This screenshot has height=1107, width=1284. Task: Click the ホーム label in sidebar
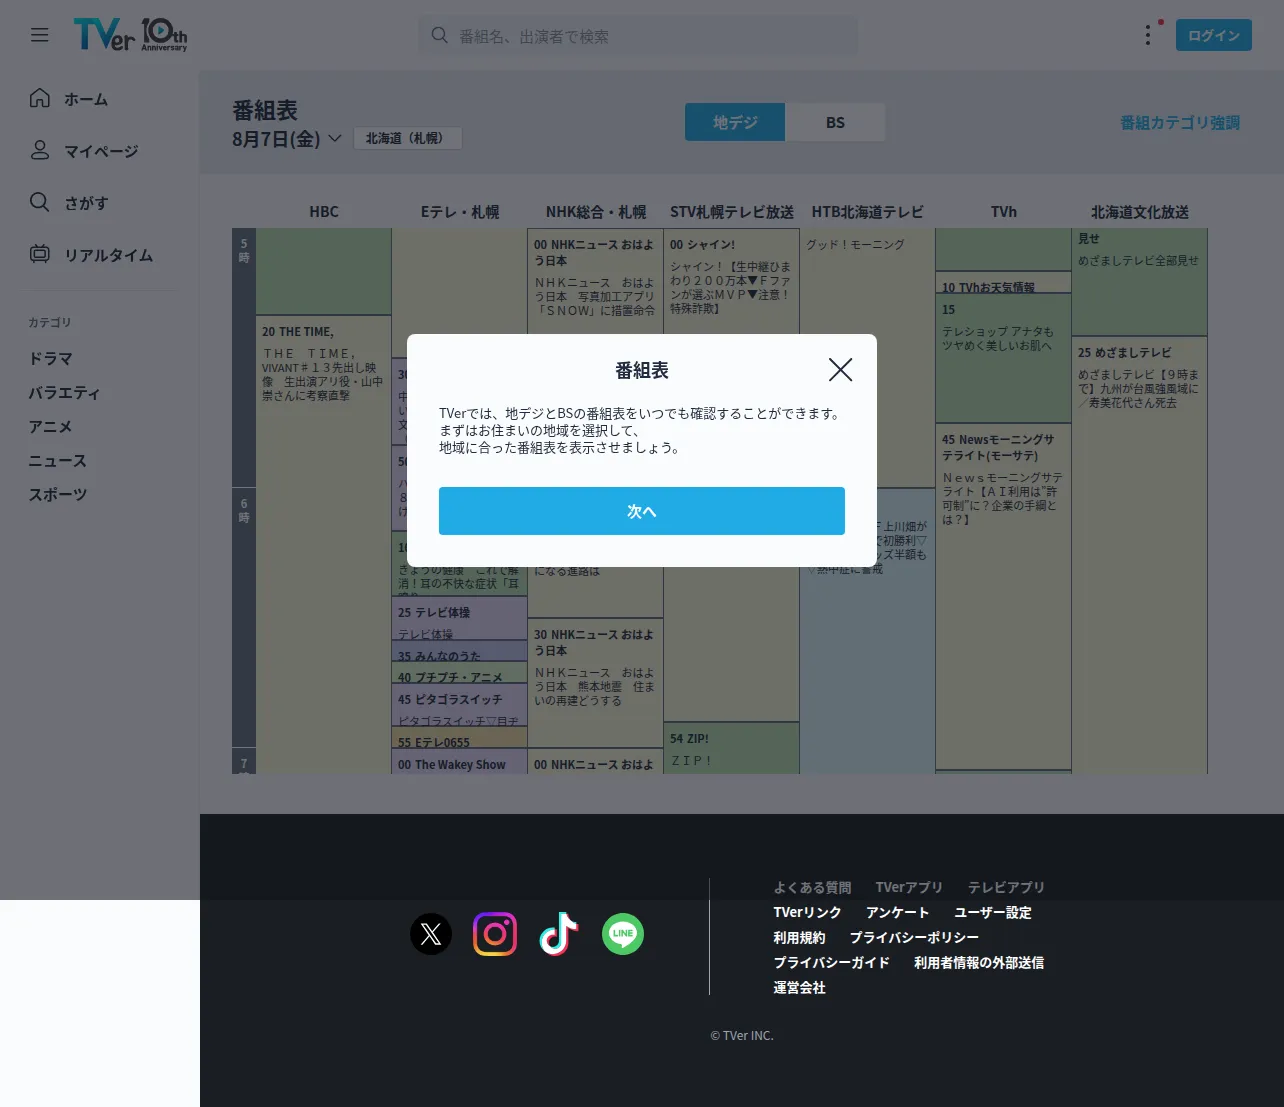click(86, 99)
